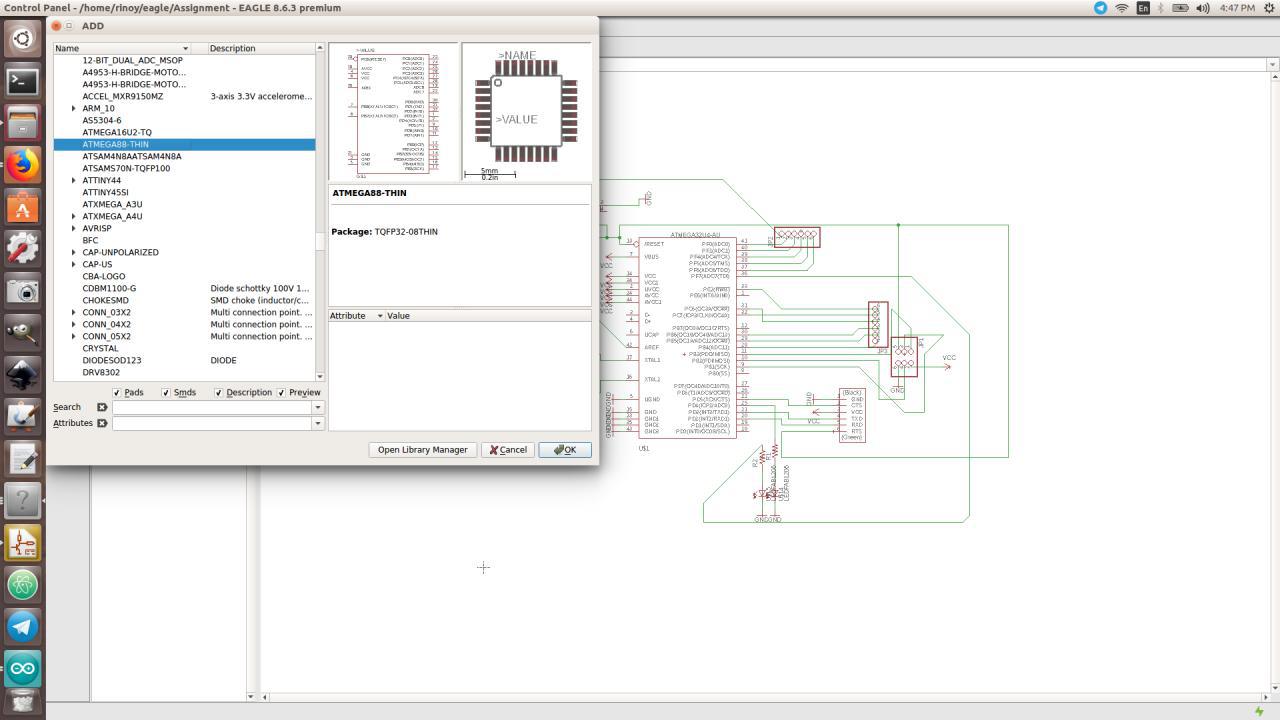
Task: Clear the Search field with X icon
Action: pyautogui.click(x=102, y=407)
